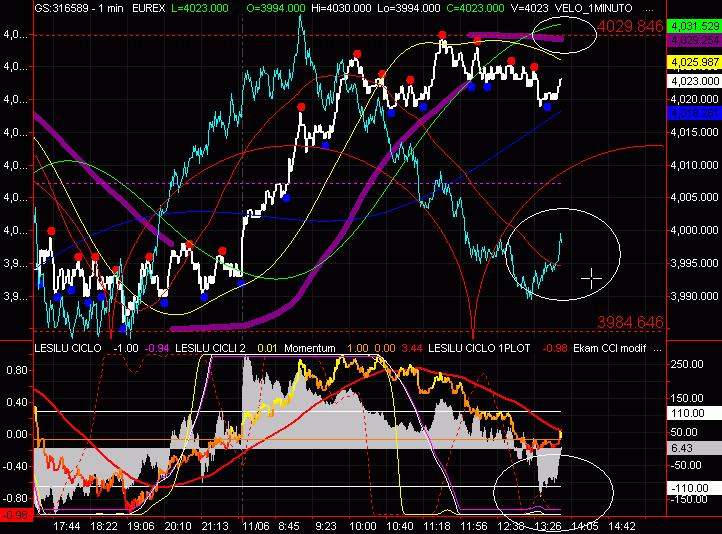Click the green 4,031.529 price tag
Screen dimensions: 722x534
click(694, 26)
